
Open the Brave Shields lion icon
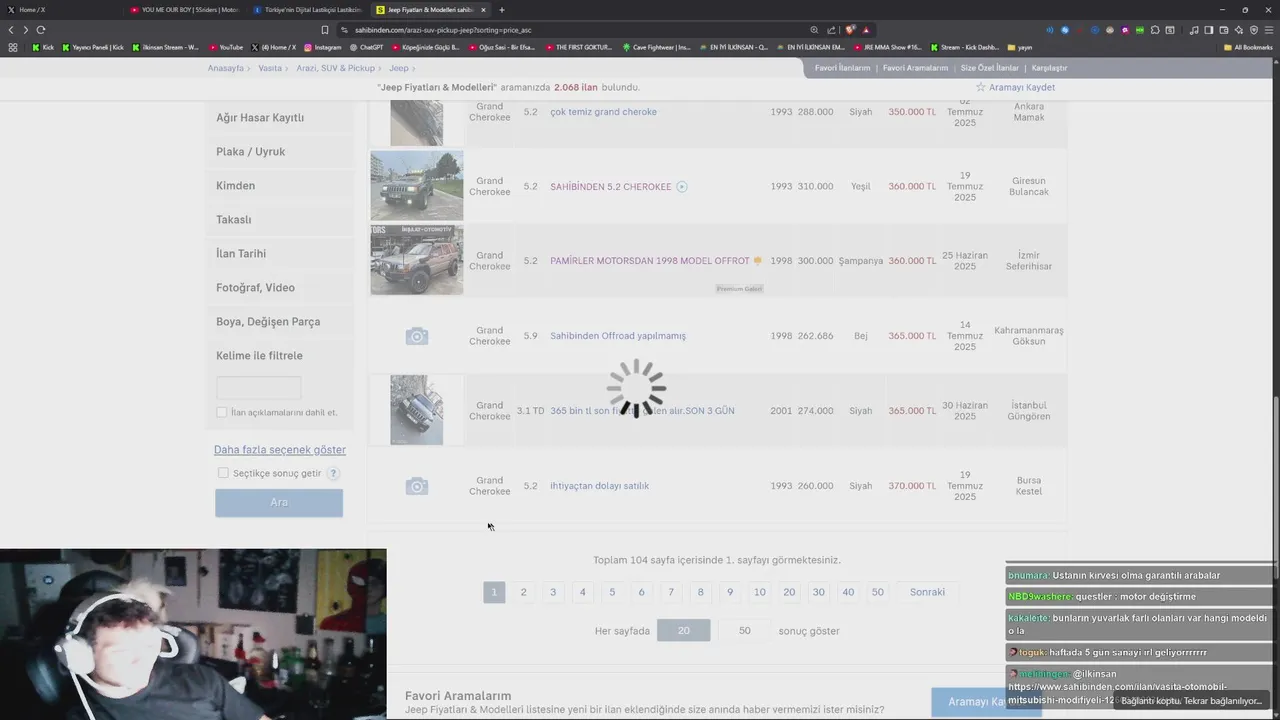tap(850, 30)
